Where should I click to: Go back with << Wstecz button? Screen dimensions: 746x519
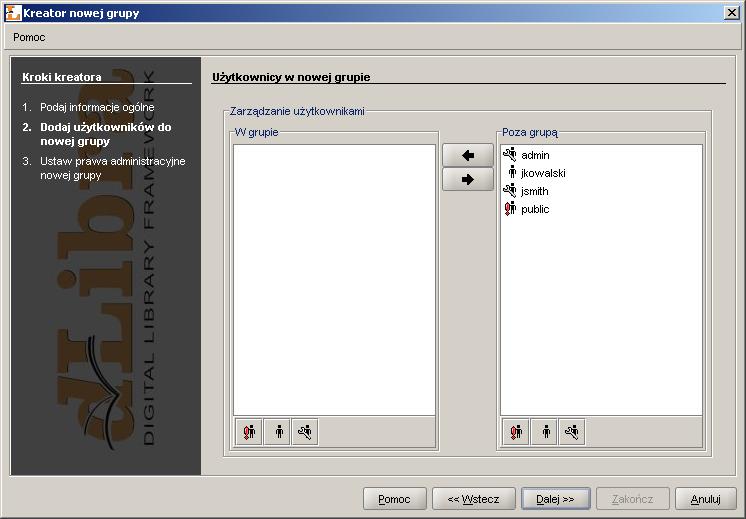(473, 499)
